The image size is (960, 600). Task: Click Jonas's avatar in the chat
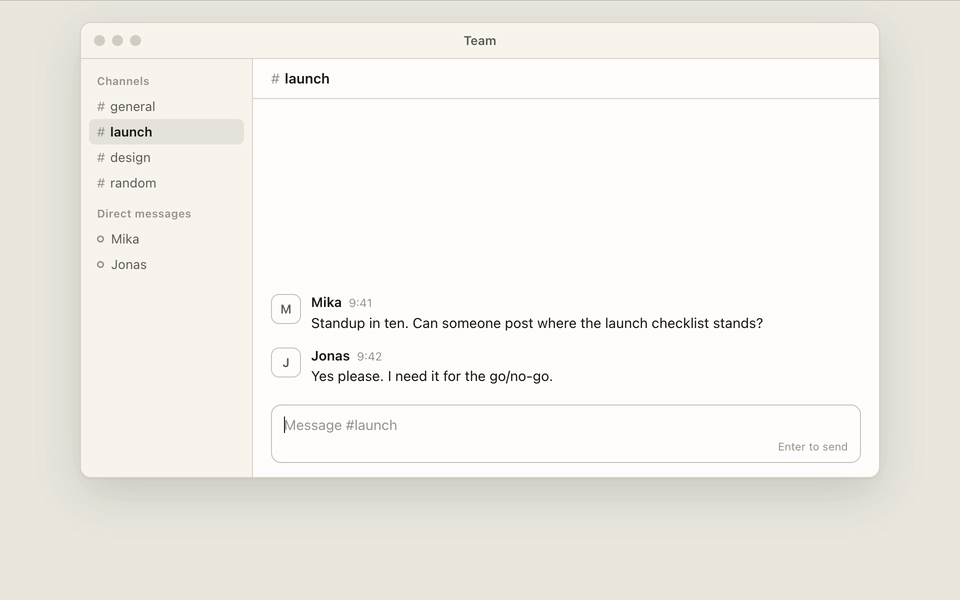(x=286, y=362)
